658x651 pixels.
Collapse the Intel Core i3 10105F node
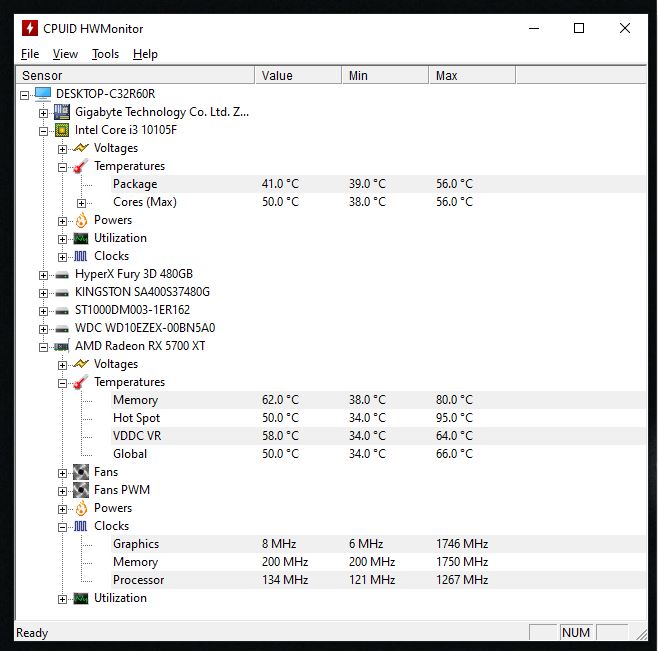pos(43,131)
